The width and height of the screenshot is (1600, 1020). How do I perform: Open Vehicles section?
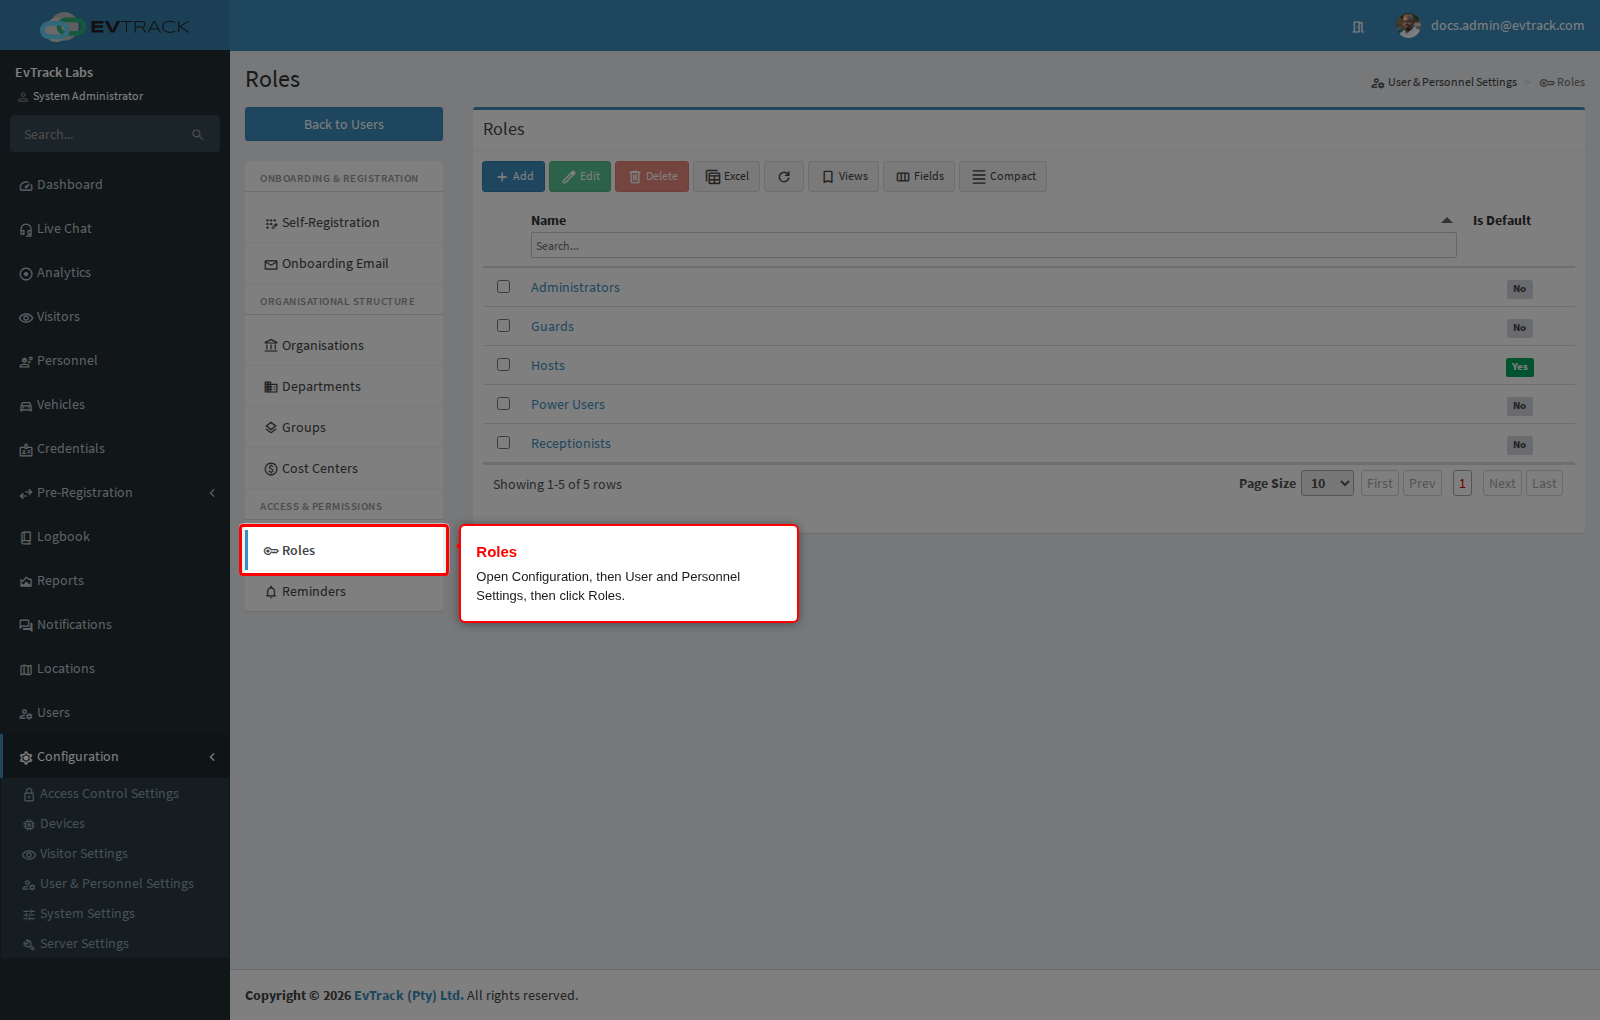(115, 405)
